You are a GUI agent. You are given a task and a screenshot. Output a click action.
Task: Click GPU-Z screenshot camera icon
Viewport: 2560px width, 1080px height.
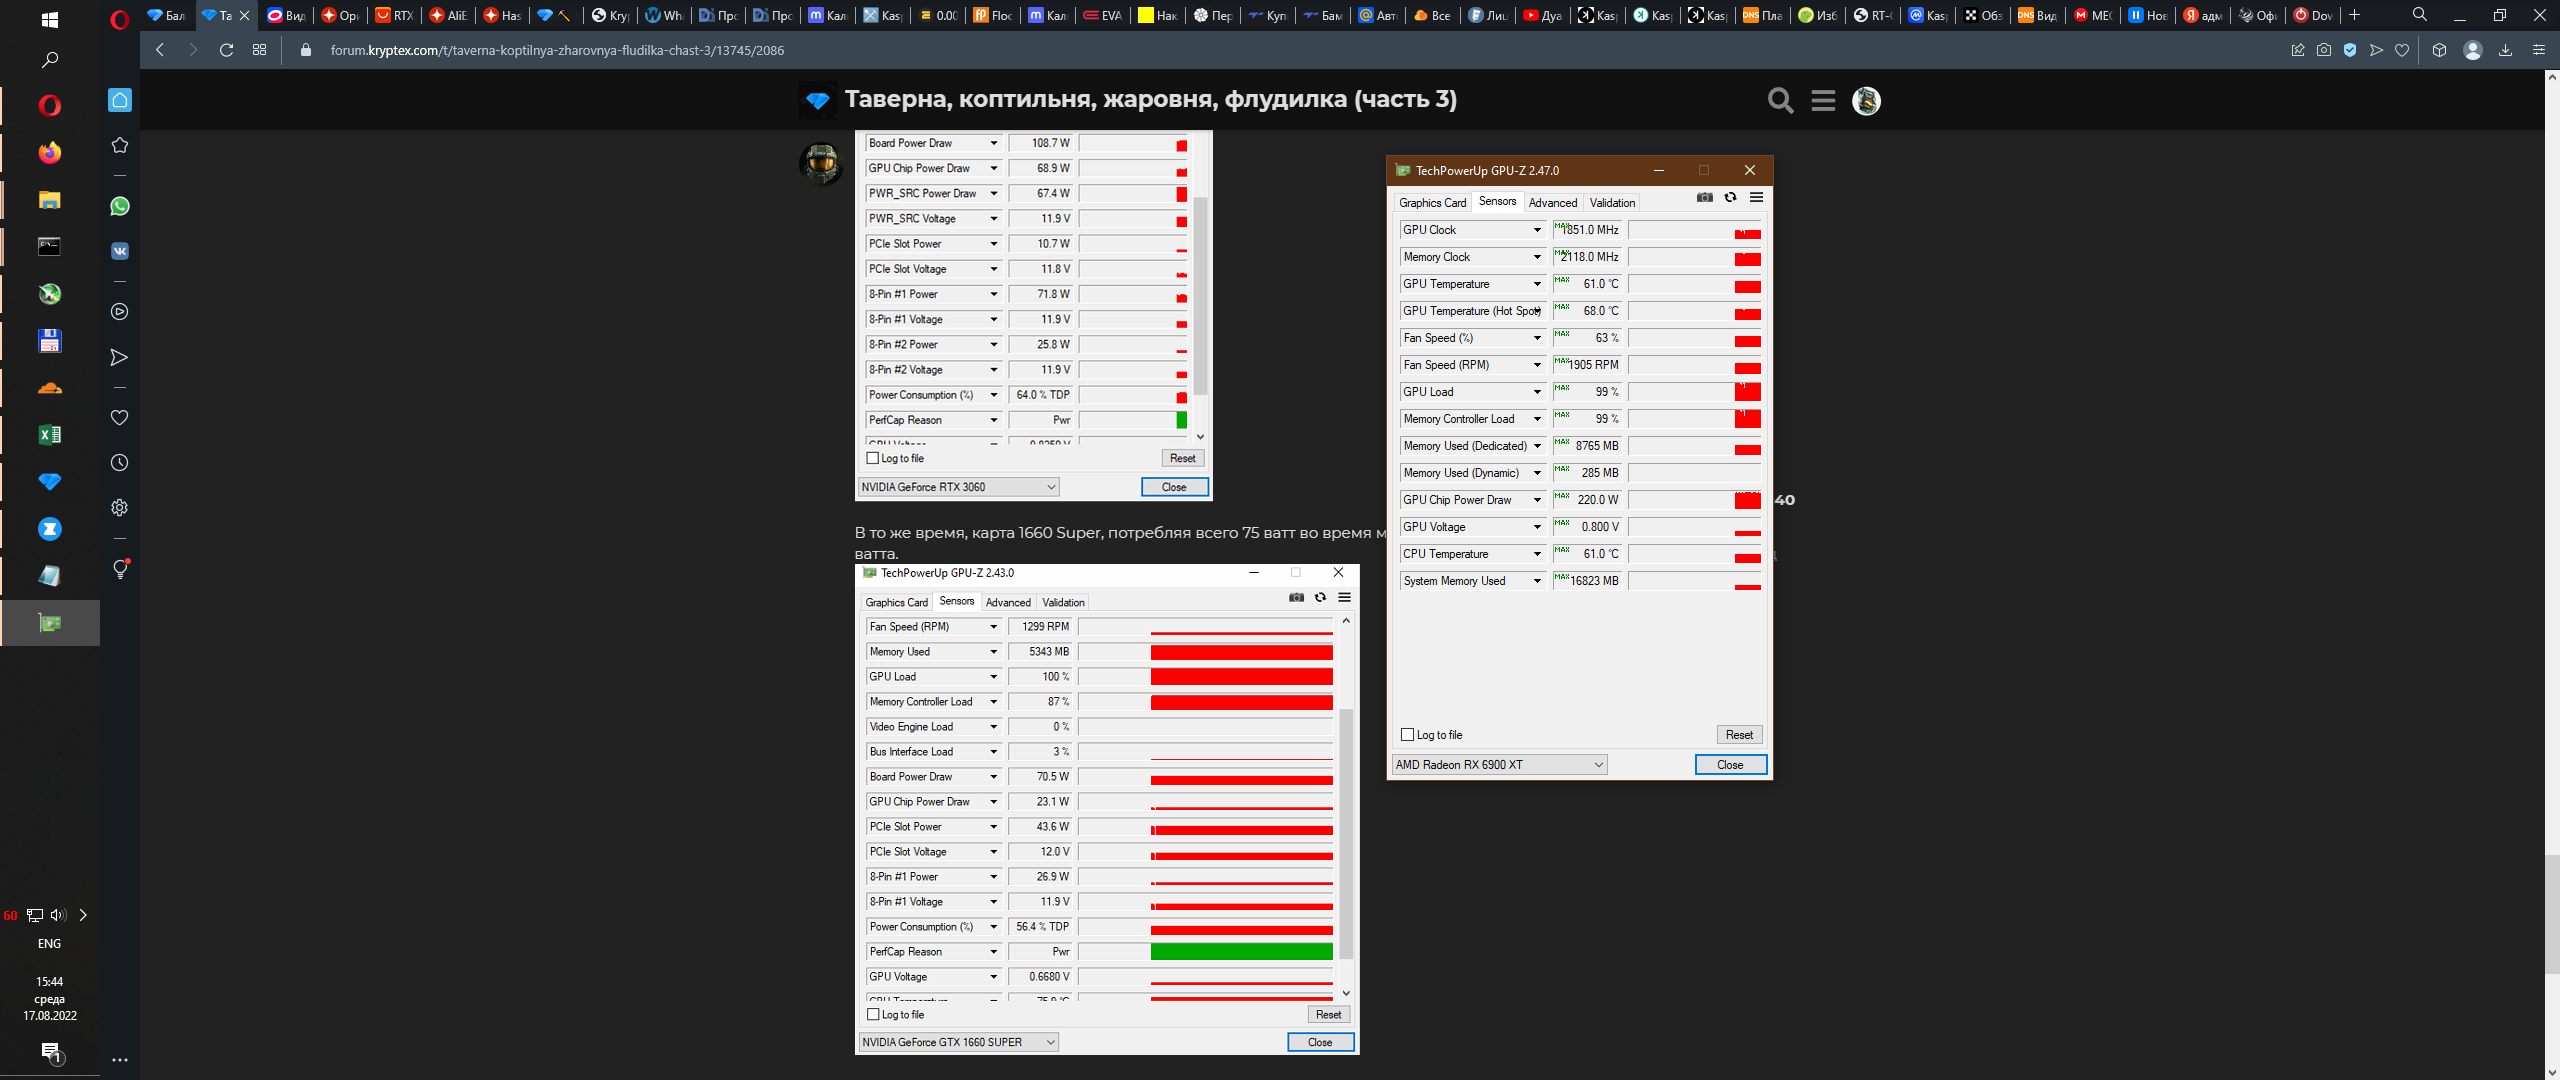pos(1705,198)
